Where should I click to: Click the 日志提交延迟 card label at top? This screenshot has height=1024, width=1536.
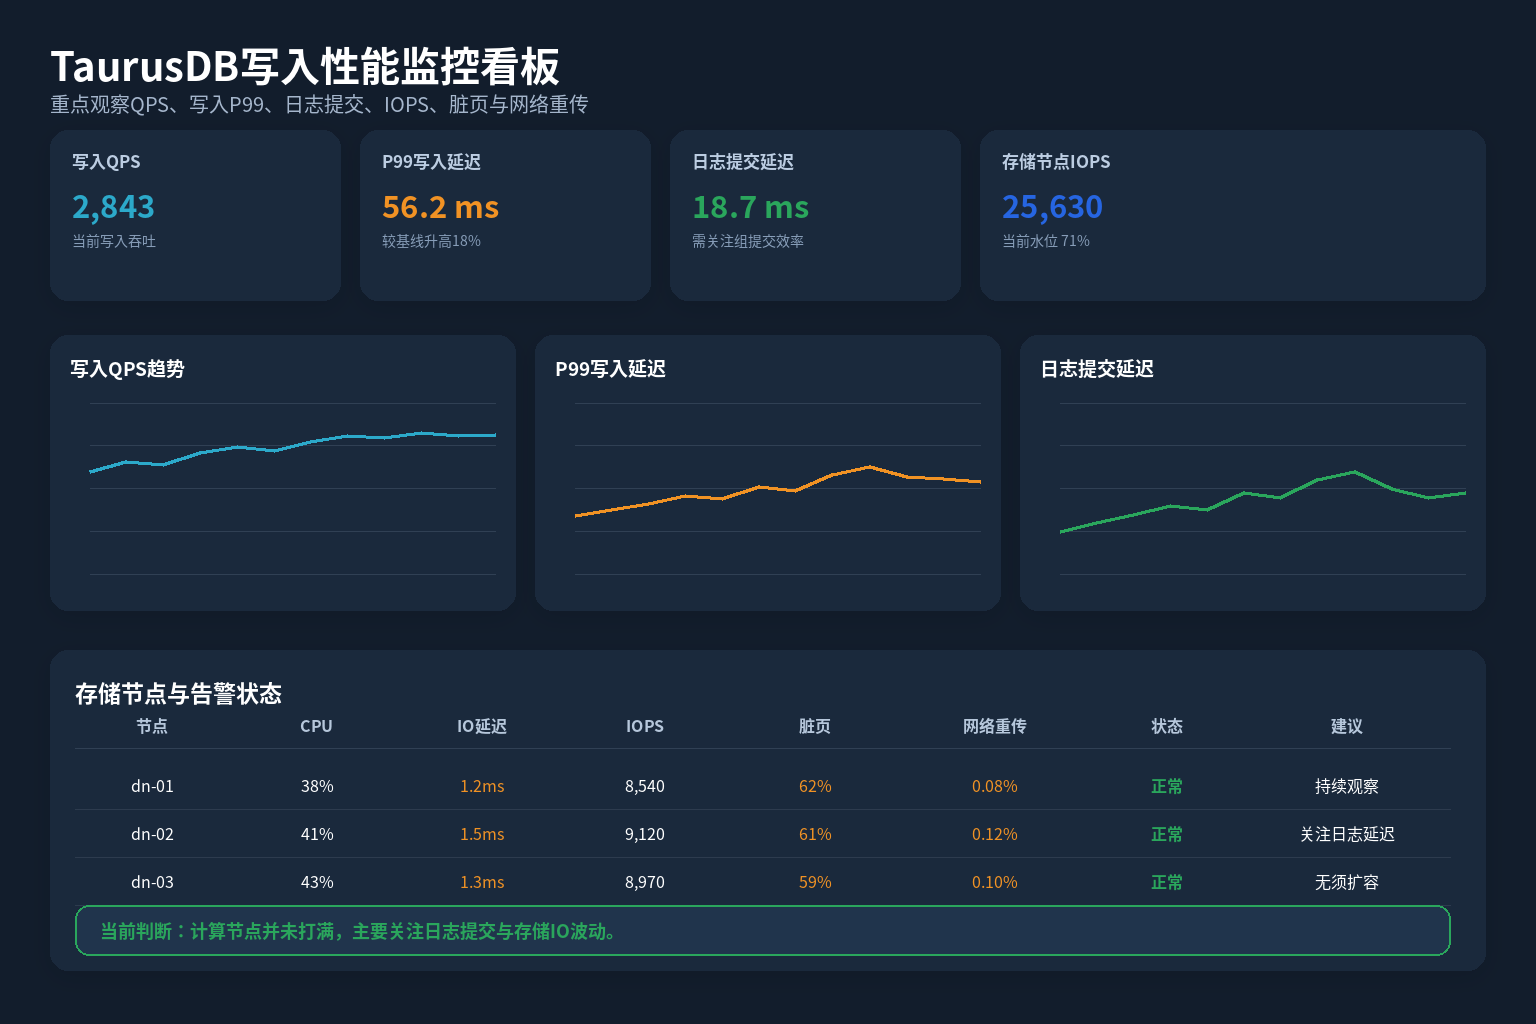tap(743, 162)
